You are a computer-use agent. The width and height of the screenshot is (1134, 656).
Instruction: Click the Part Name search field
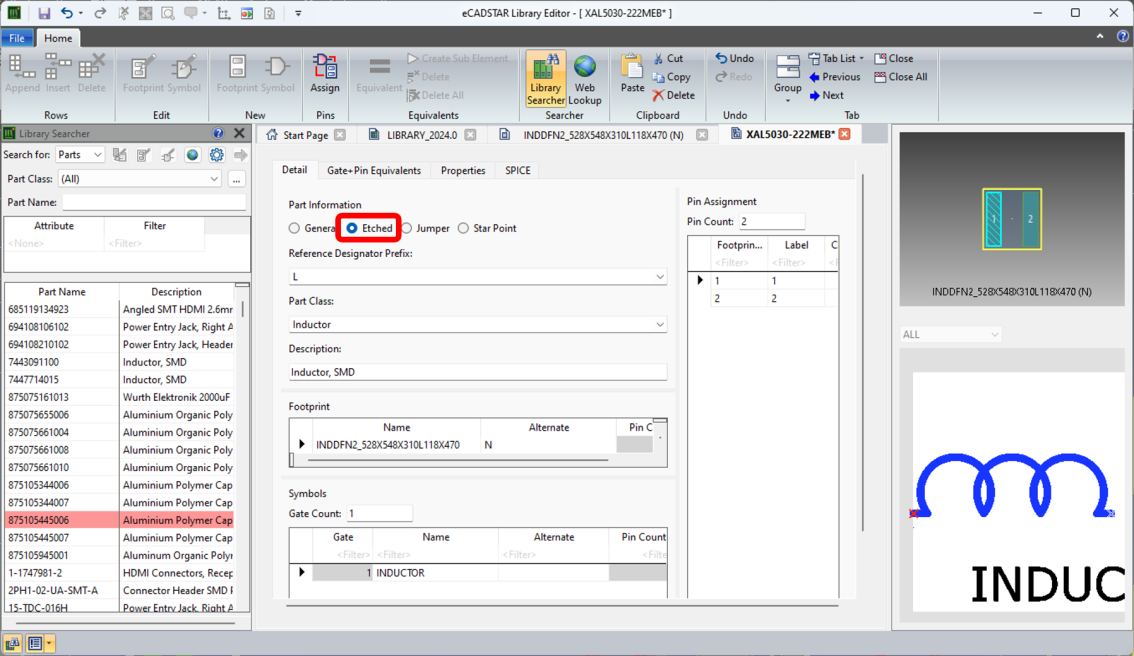coord(154,203)
